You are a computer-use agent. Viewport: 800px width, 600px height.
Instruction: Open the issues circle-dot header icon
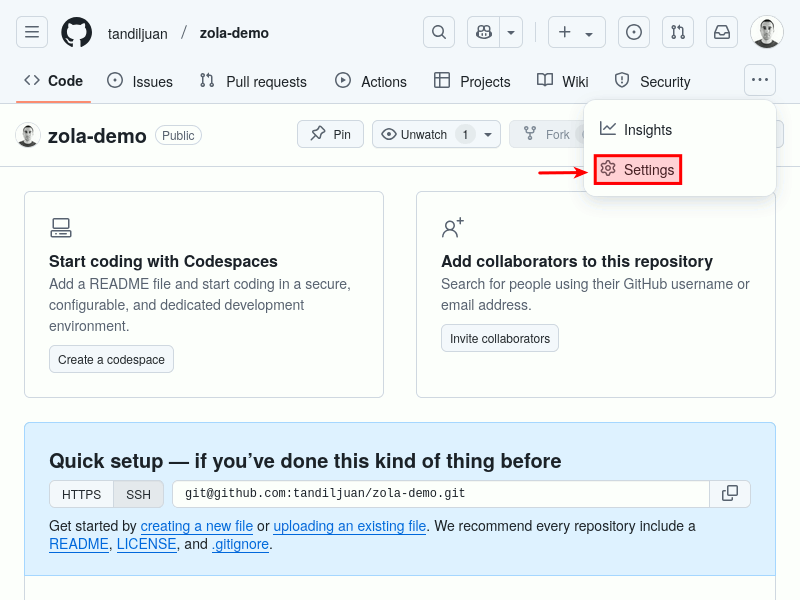[x=634, y=32]
